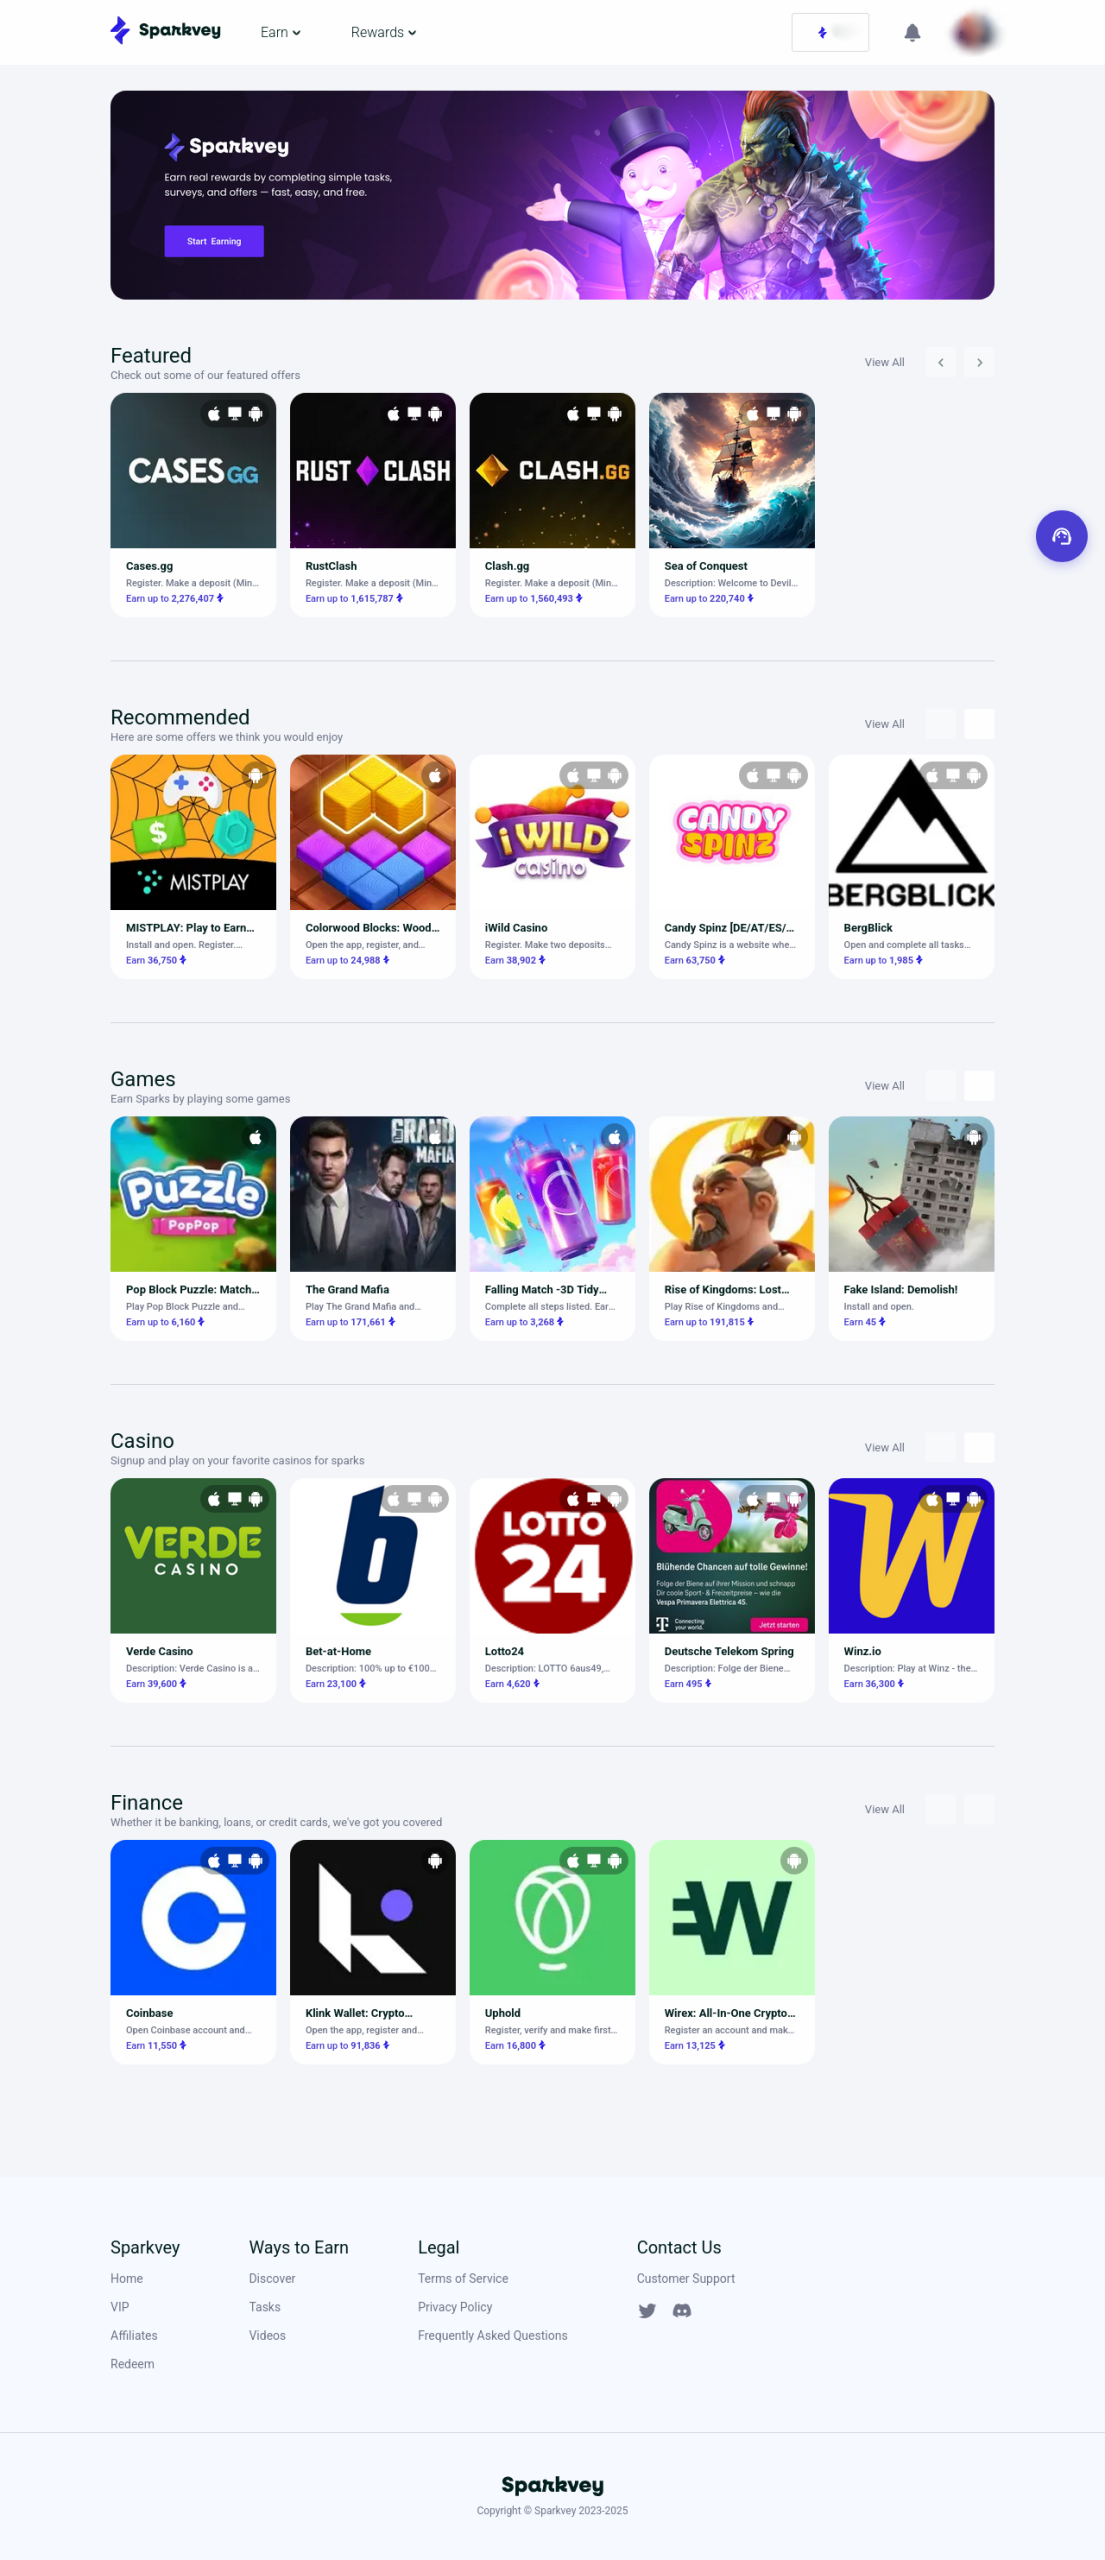Open Terms of Service footer link
The width and height of the screenshot is (1105, 2560).
pos(463,2279)
